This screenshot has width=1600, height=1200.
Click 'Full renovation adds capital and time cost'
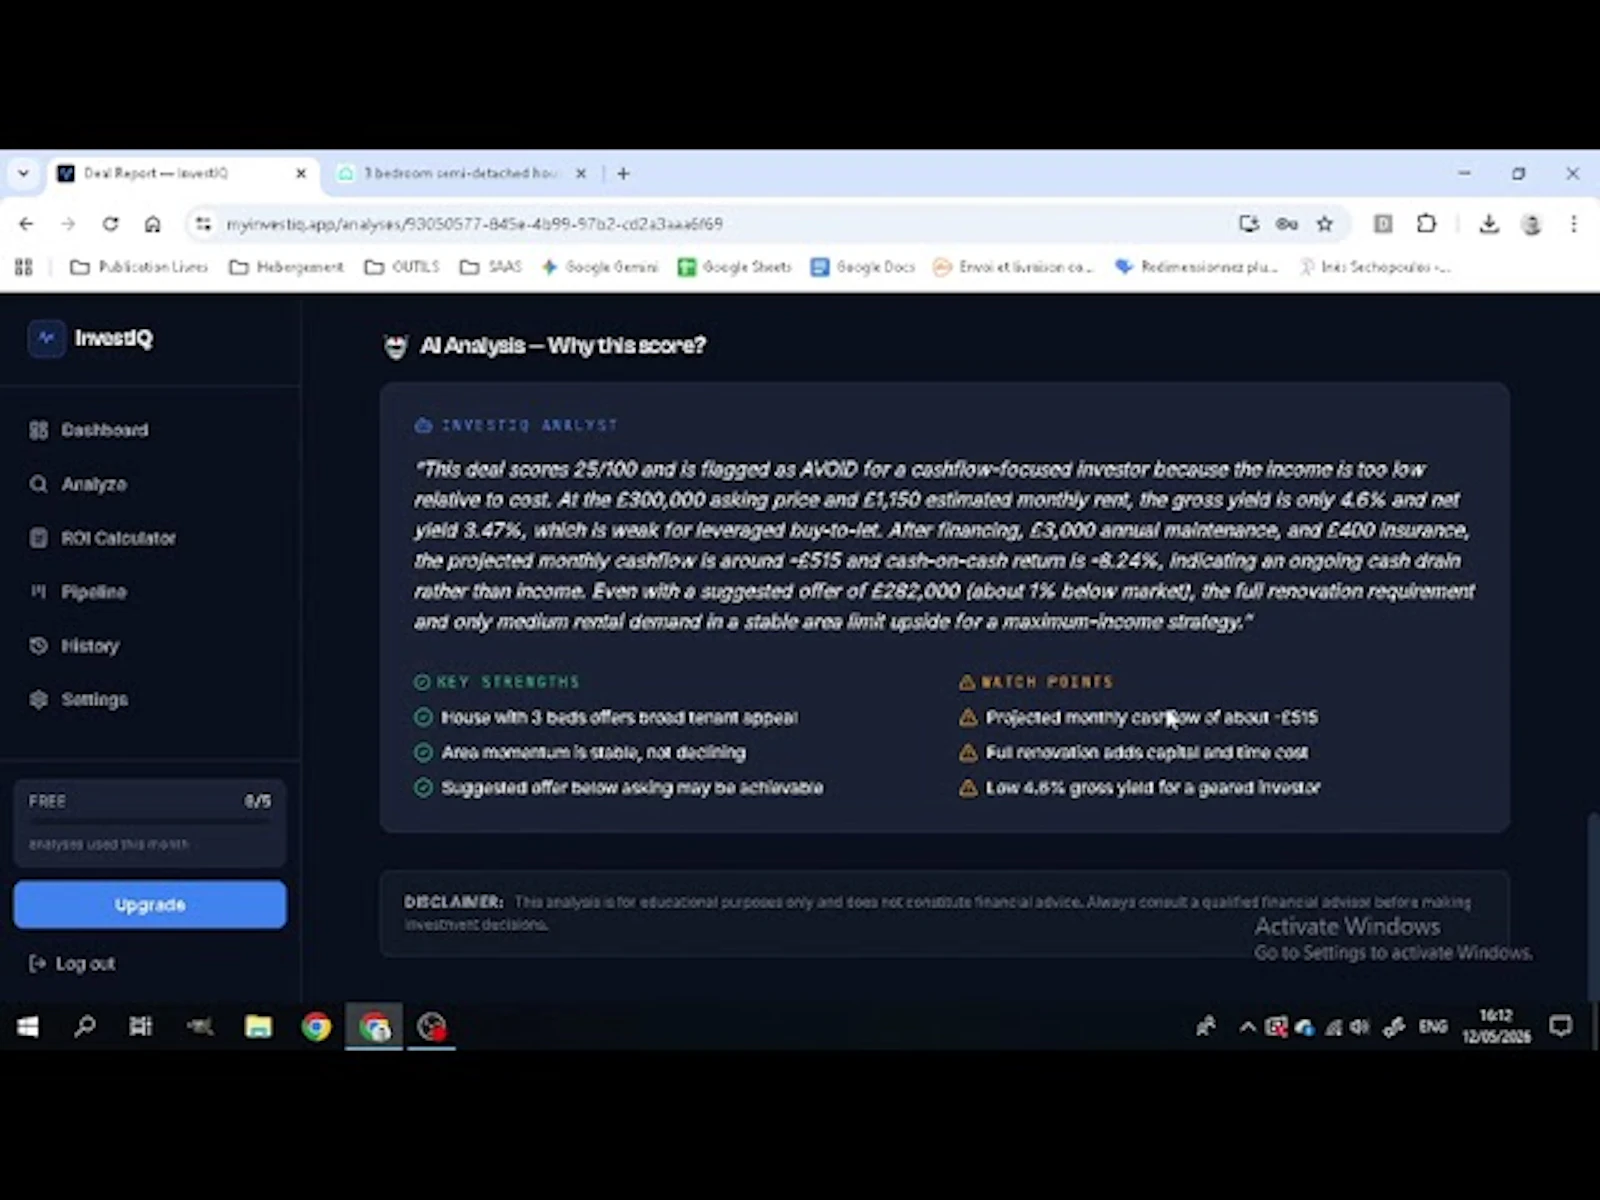(x=1147, y=752)
